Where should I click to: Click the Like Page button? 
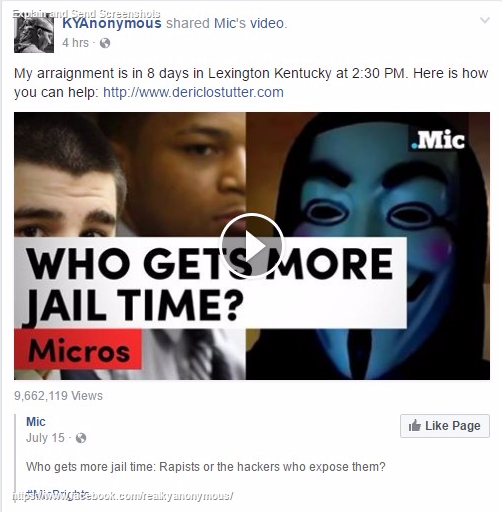click(445, 426)
